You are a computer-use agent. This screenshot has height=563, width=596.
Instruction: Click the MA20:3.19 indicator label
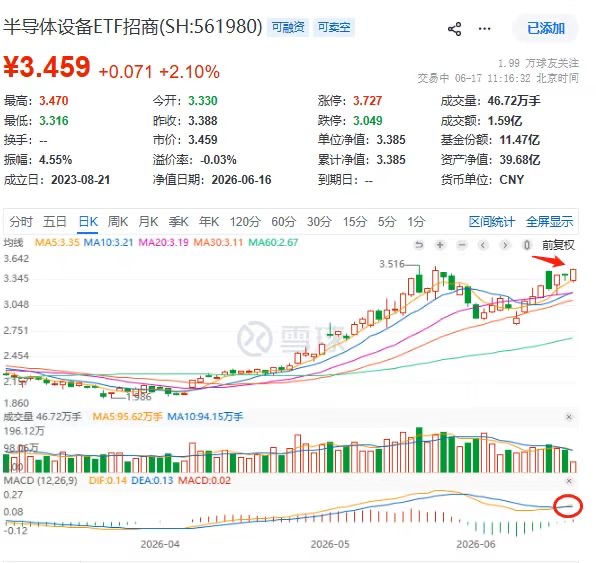[163, 242]
